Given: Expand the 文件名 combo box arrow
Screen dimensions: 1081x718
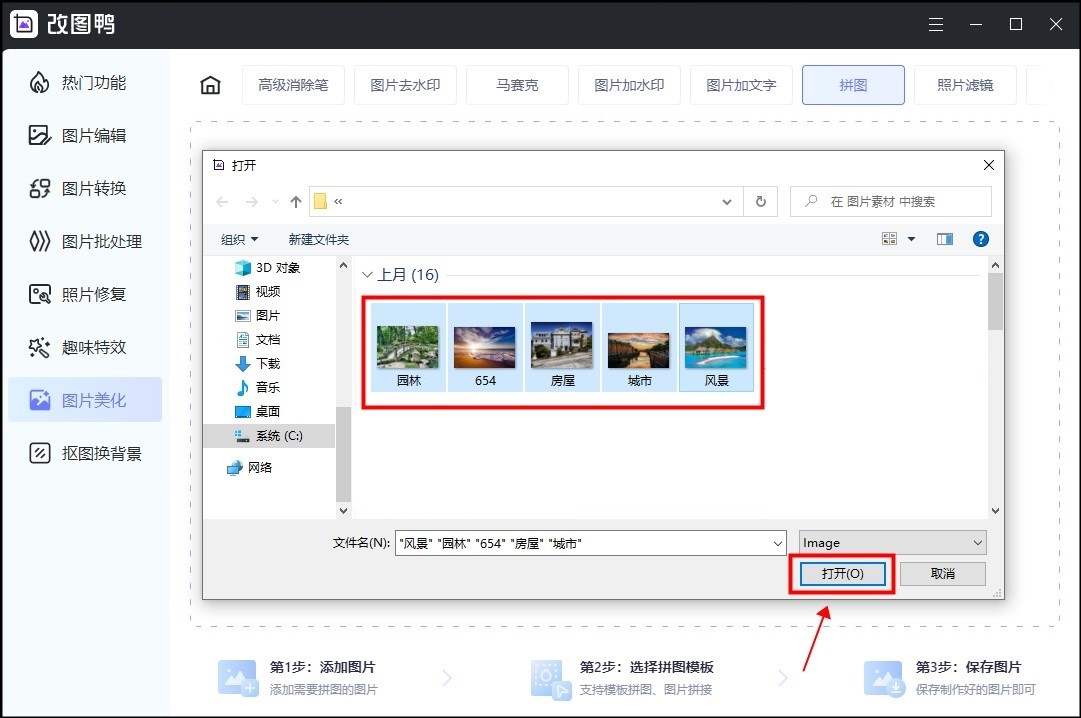Looking at the screenshot, I should [780, 542].
